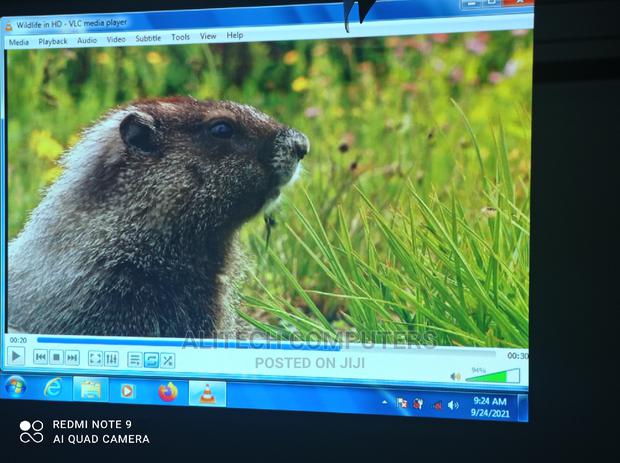Image resolution: width=620 pixels, height=463 pixels.
Task: Toggle random shuffle playback
Action: point(167,361)
